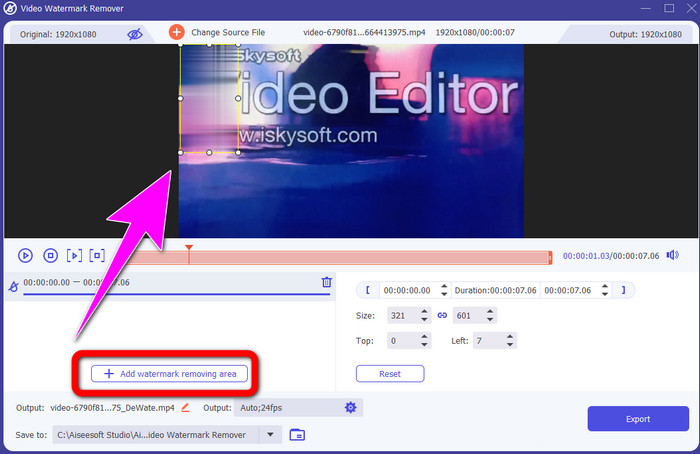Click Add watermark removing area button
The width and height of the screenshot is (700, 454).
click(x=169, y=374)
